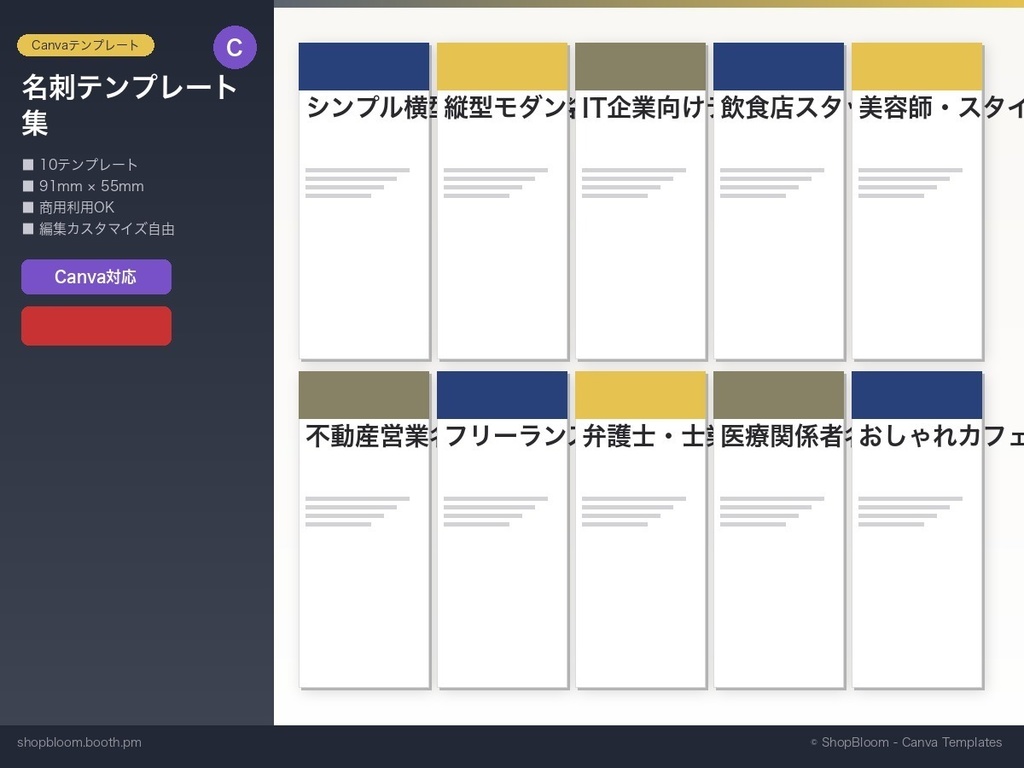The height and width of the screenshot is (768, 1024).
Task: Click the square bullet beside 商用利用OK
Action: pyautogui.click(x=28, y=207)
